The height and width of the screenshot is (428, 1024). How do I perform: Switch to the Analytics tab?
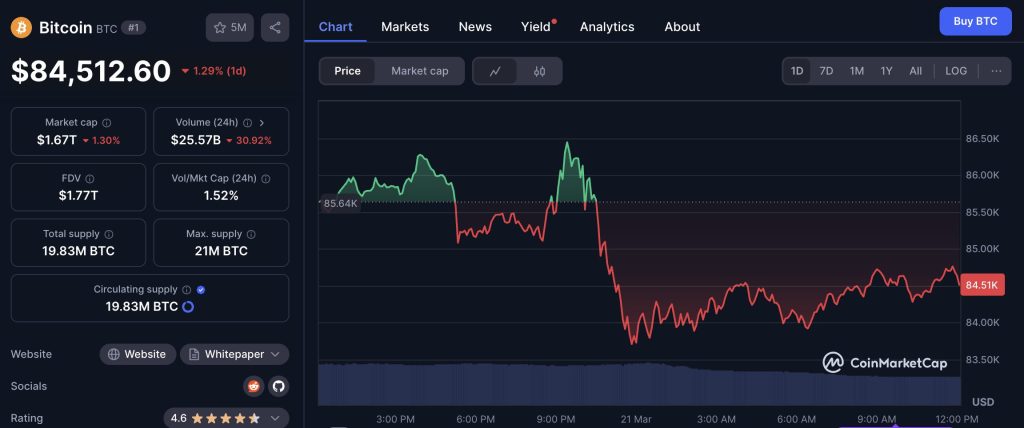607,27
